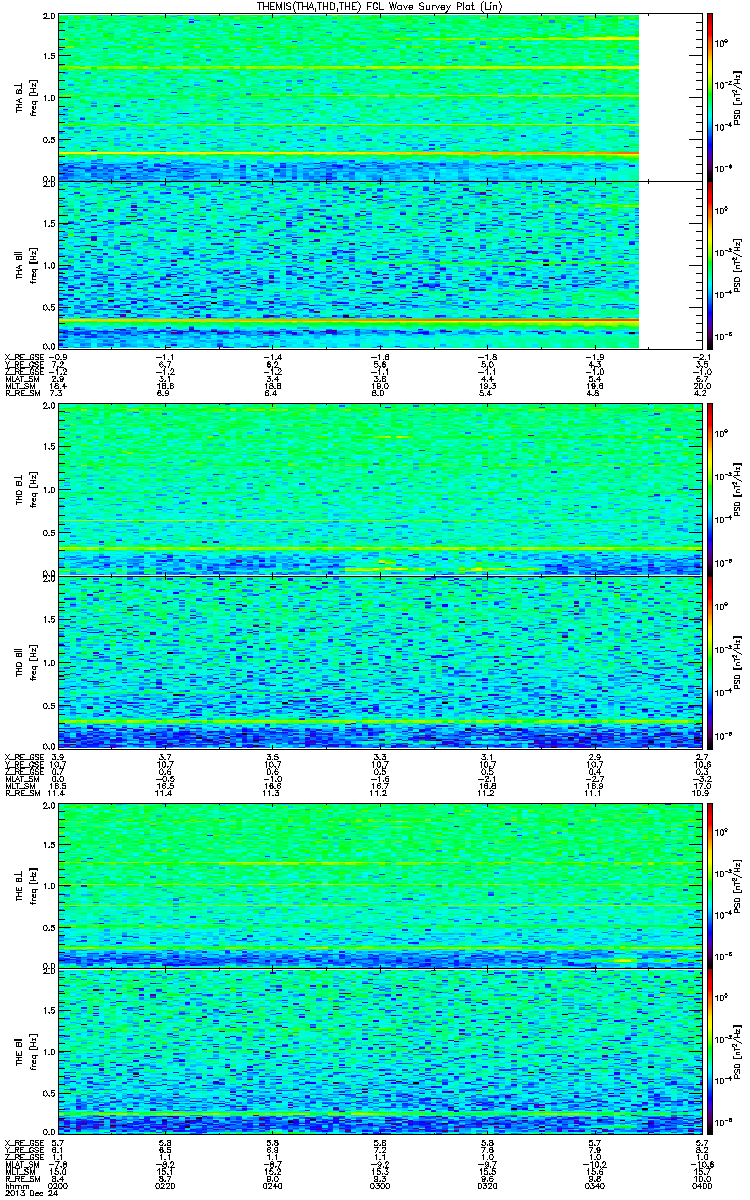Click the color bar beside THA B-perpendicular panel
Viewport: 750px width, 1200px height.
[x=709, y=97]
